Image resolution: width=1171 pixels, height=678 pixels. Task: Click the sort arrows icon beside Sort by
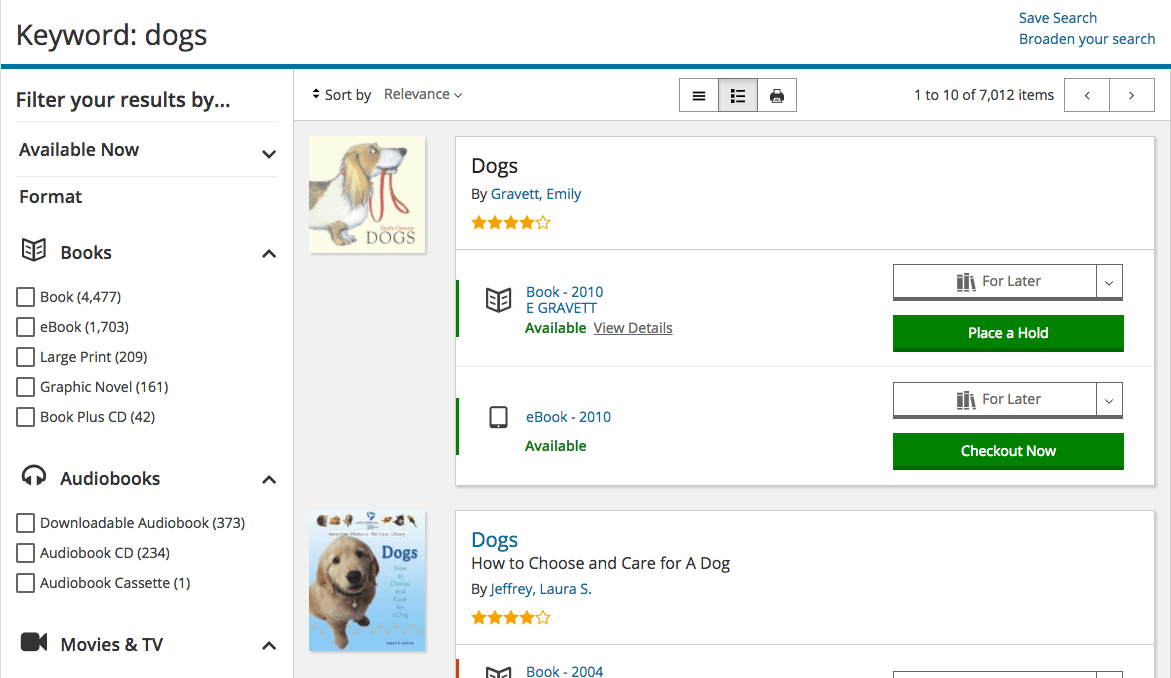click(316, 94)
